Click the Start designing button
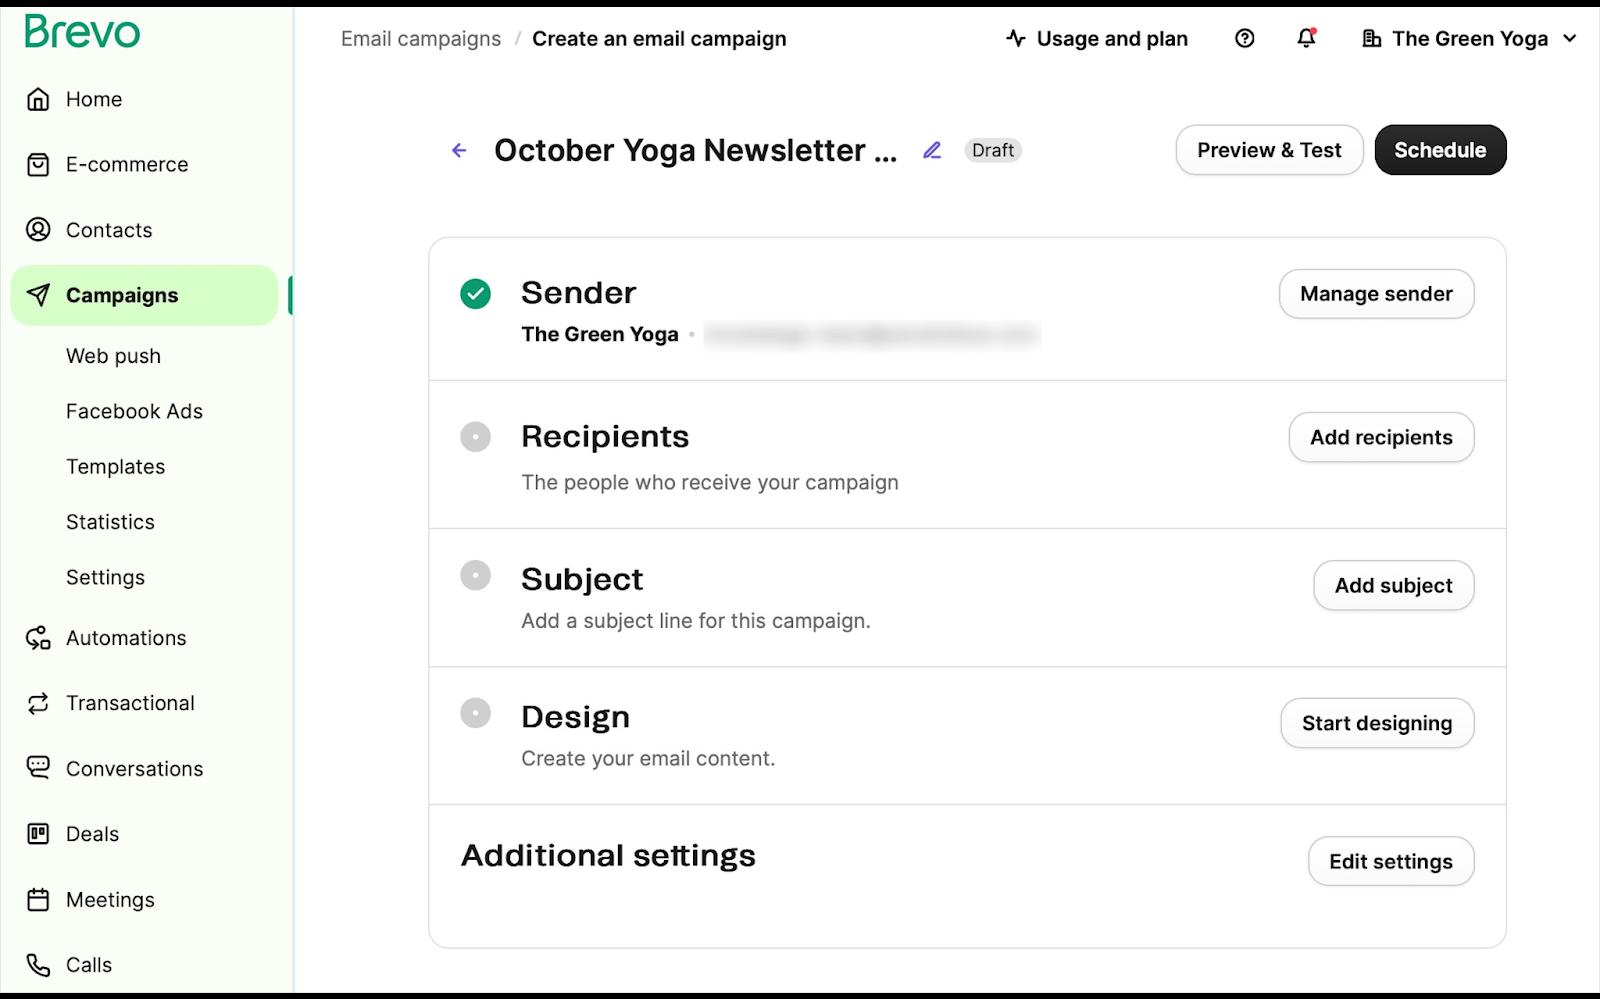Image resolution: width=1600 pixels, height=999 pixels. pyautogui.click(x=1377, y=723)
